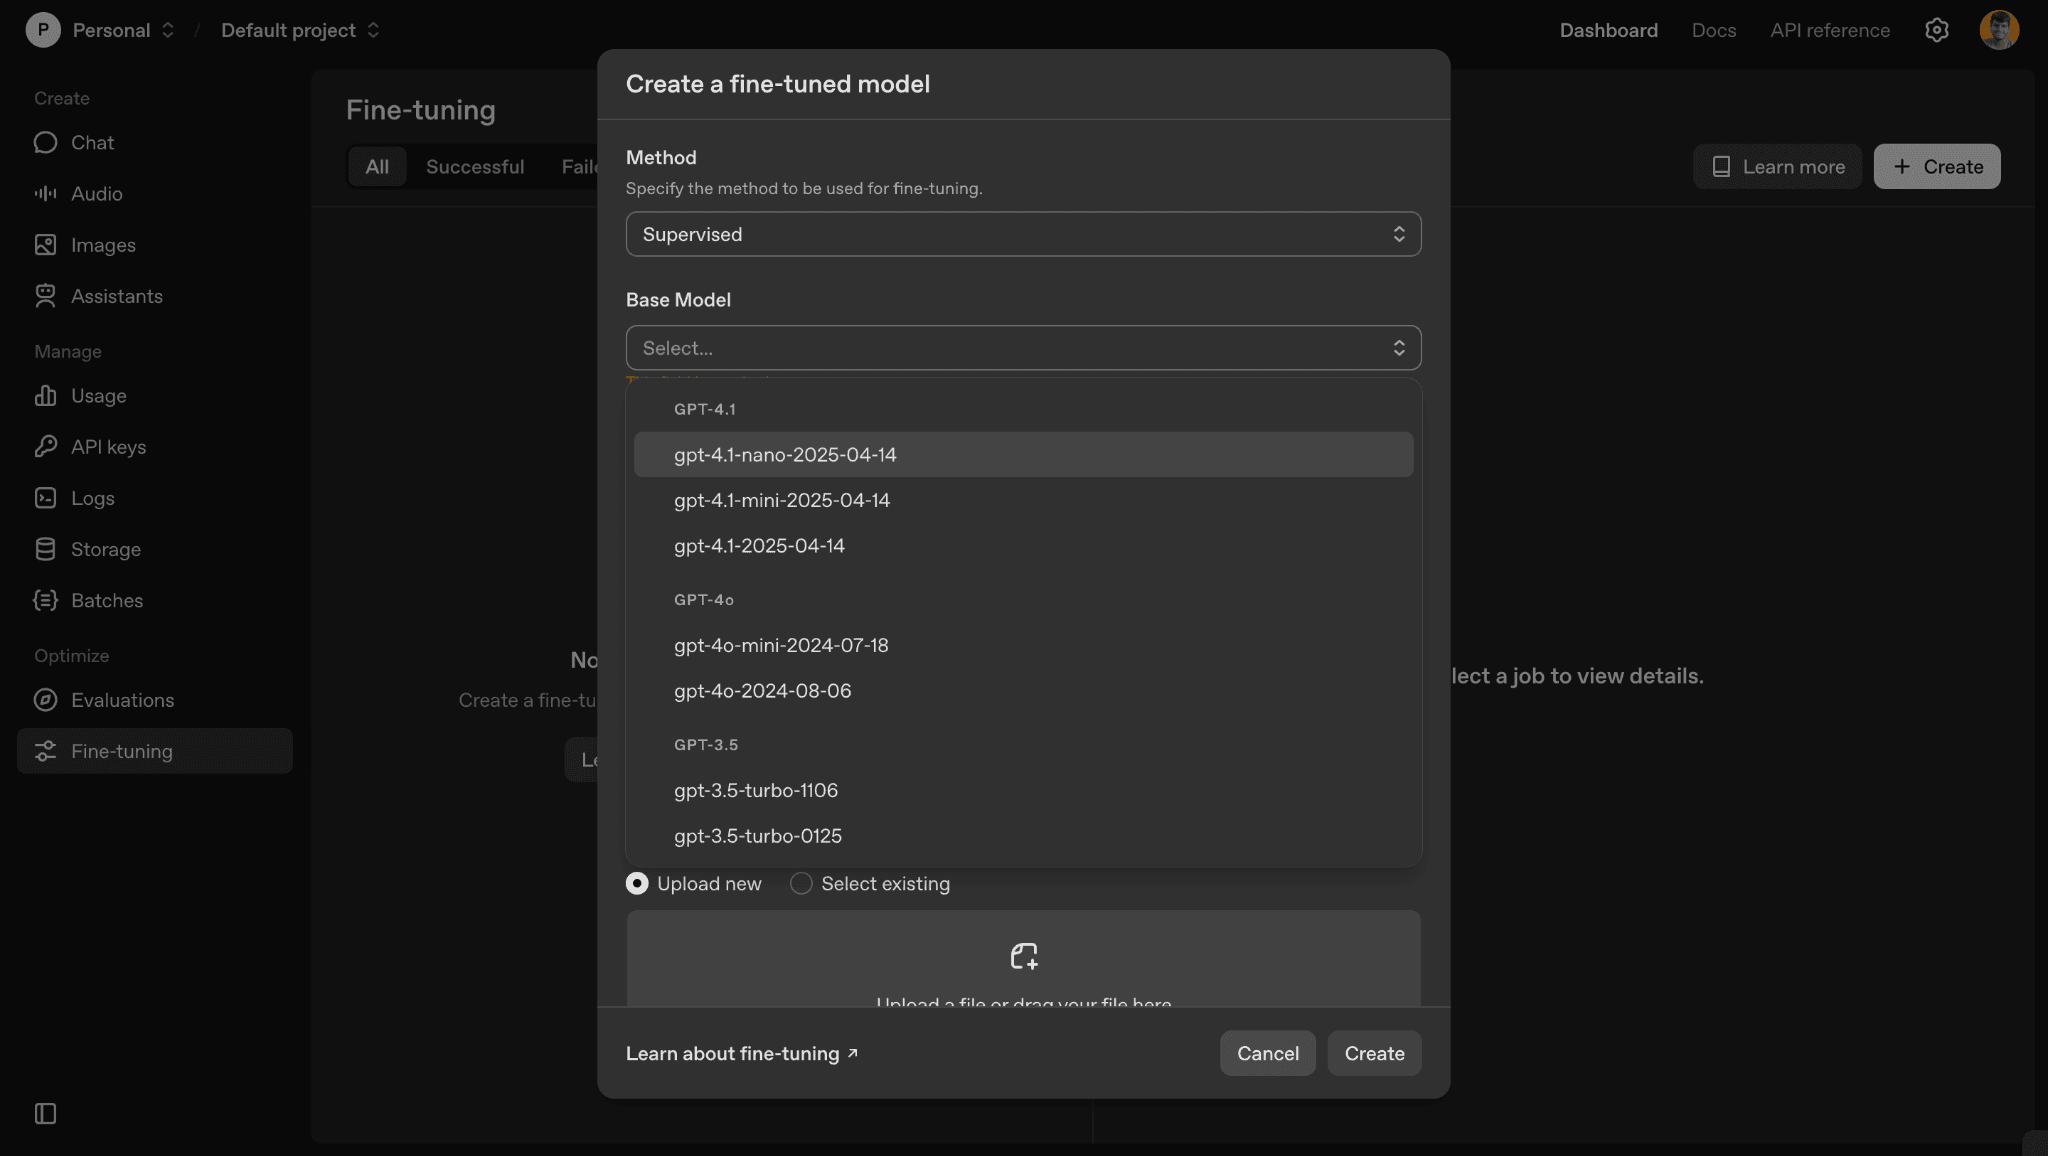This screenshot has width=2048, height=1156.
Task: Open Batches sidebar icon
Action: (x=45, y=600)
